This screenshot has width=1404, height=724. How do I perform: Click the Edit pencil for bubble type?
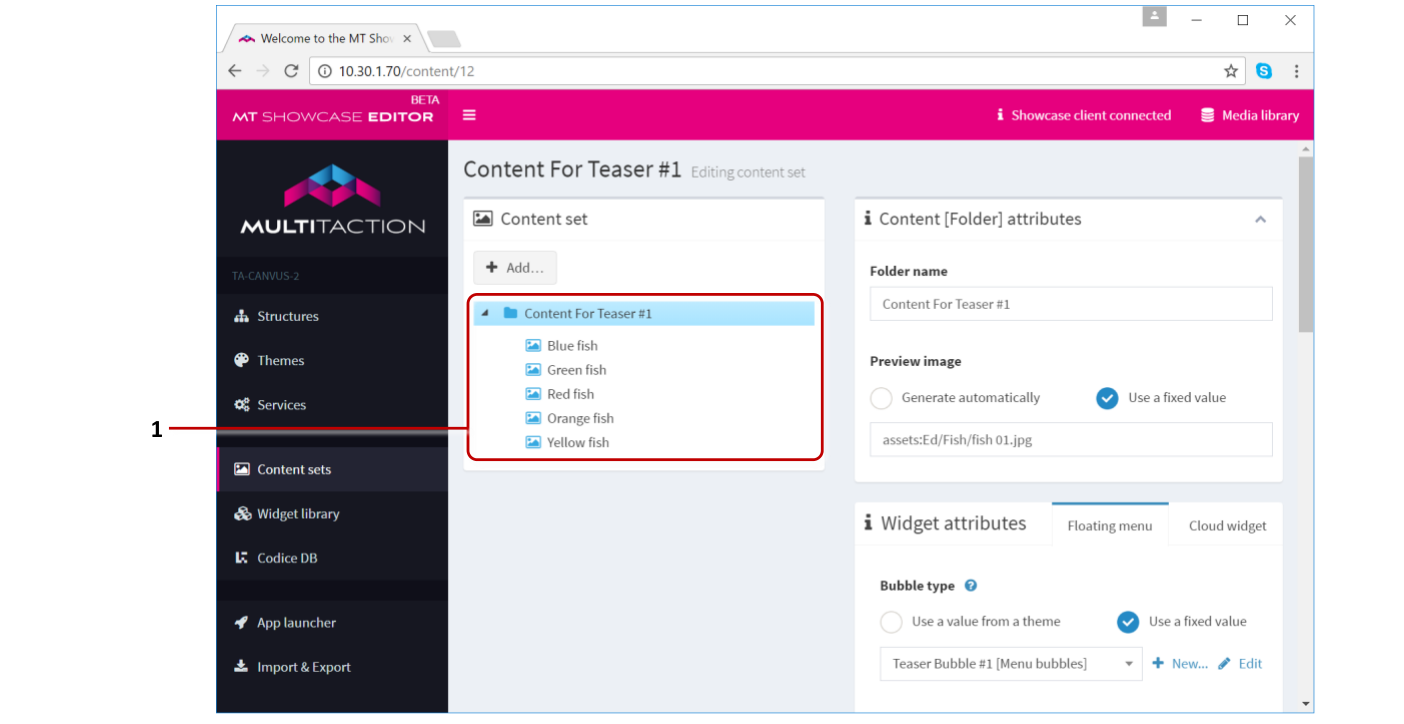click(1240, 663)
